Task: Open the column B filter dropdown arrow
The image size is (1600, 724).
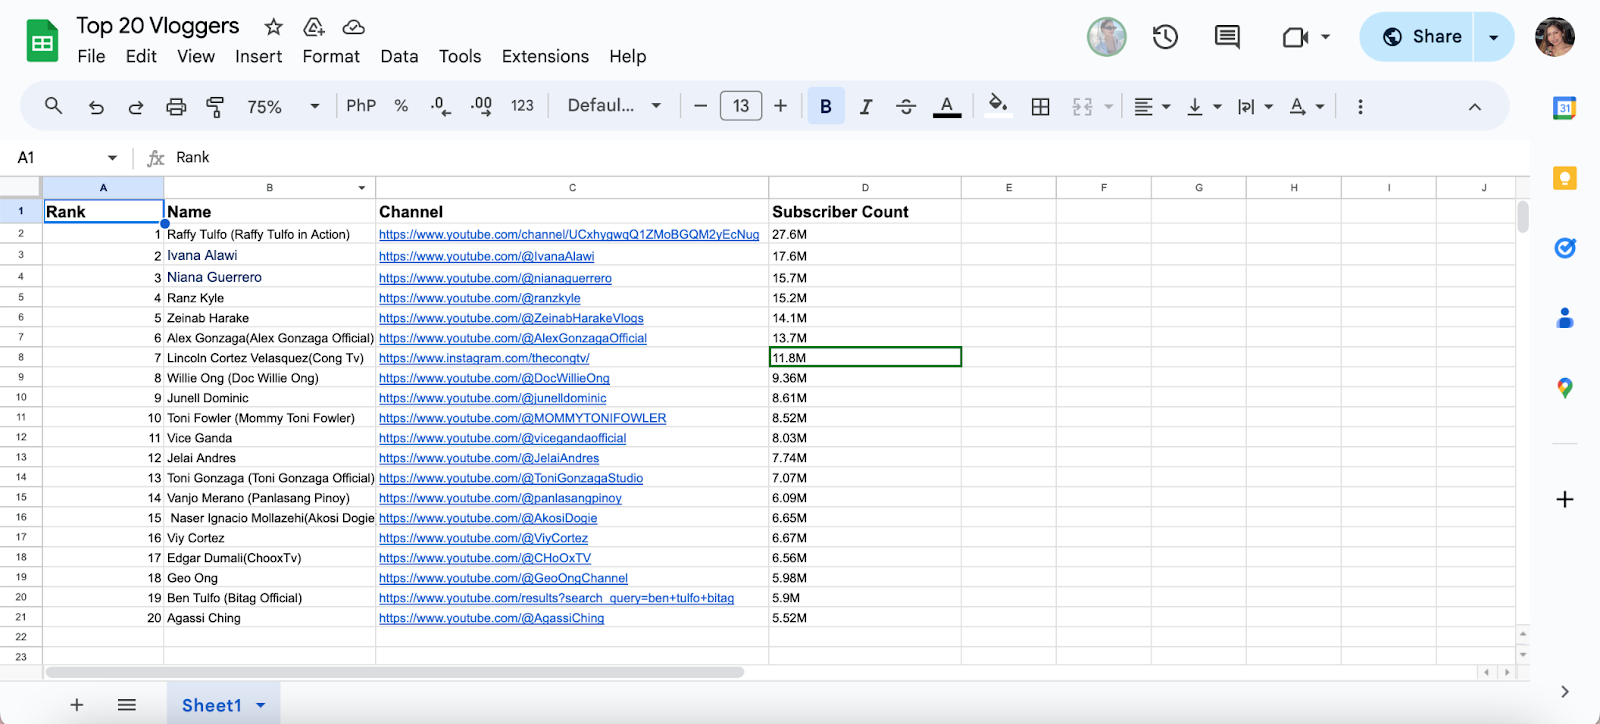Action: (x=362, y=188)
